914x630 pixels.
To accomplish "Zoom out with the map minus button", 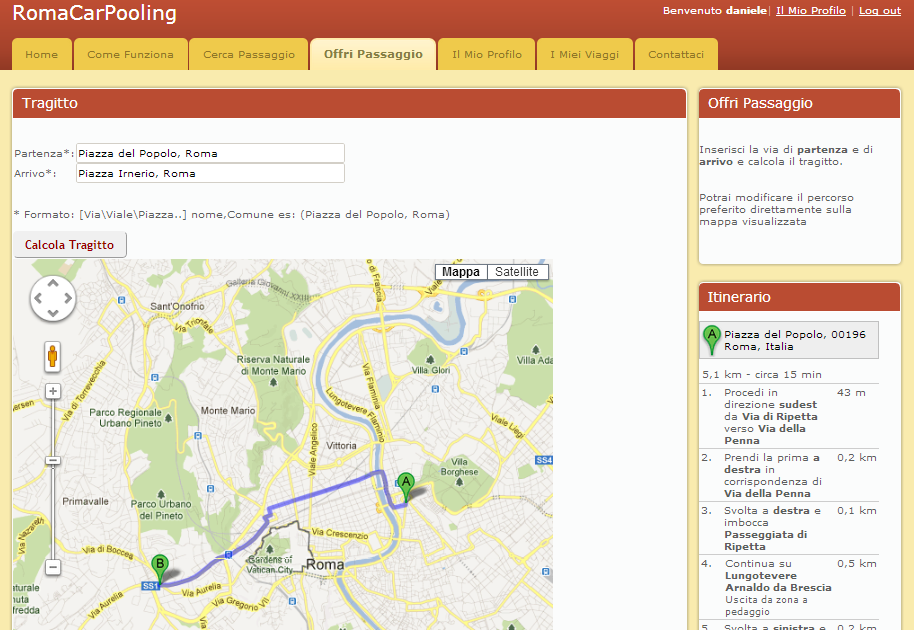I will click(x=53, y=567).
